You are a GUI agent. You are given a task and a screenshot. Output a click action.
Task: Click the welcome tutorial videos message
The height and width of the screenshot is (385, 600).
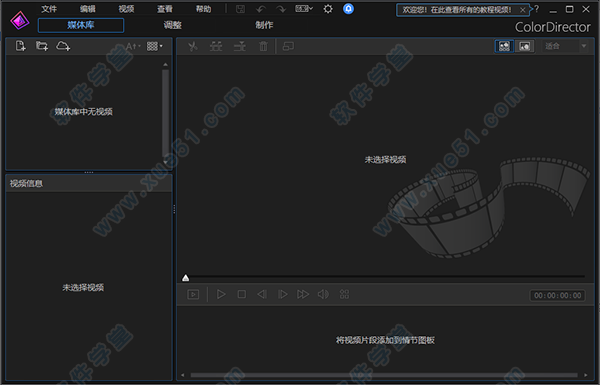point(457,10)
